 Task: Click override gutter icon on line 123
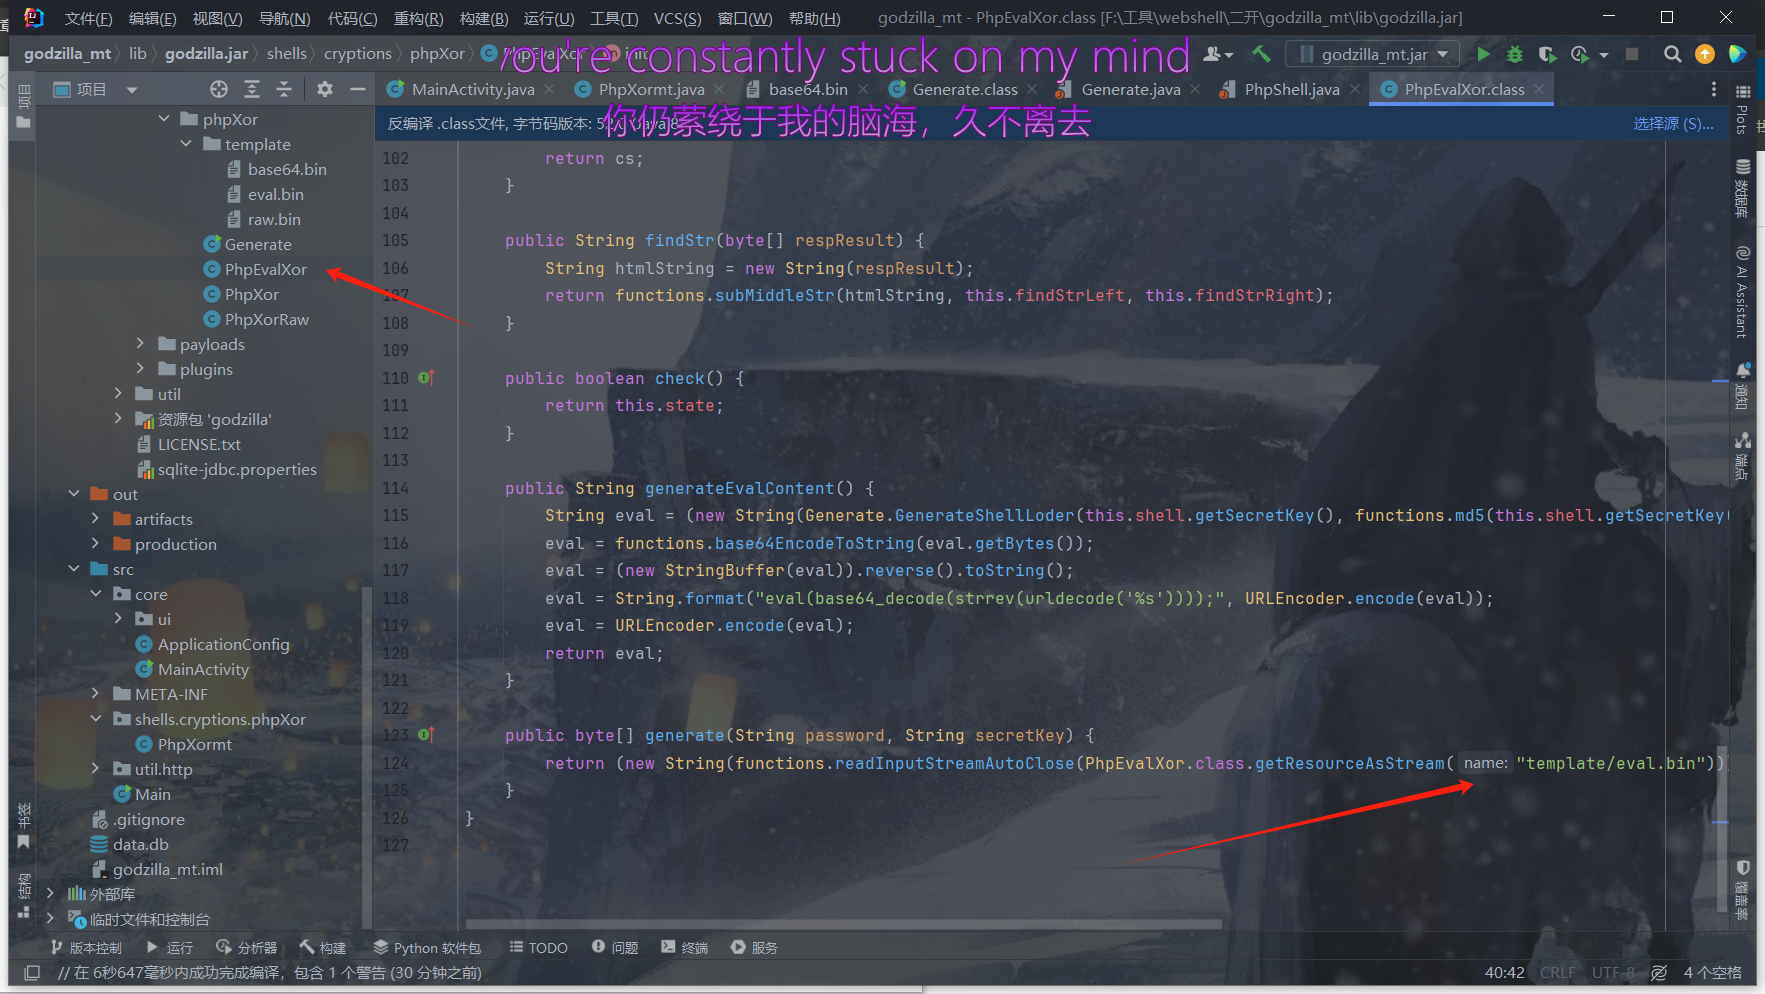tap(426, 735)
